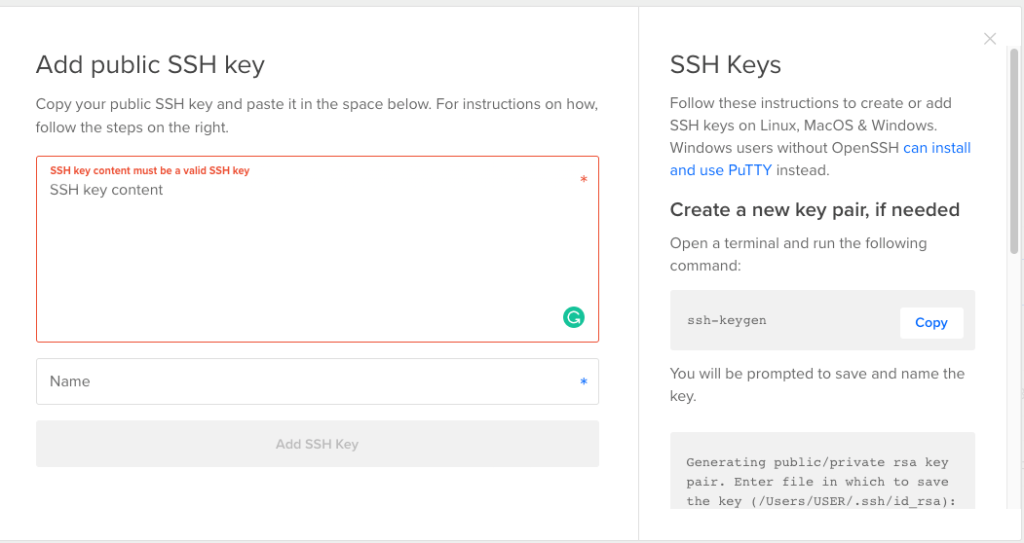
Task: Click the 'Copy your public SSH key' instruction text
Action: [x=317, y=115]
